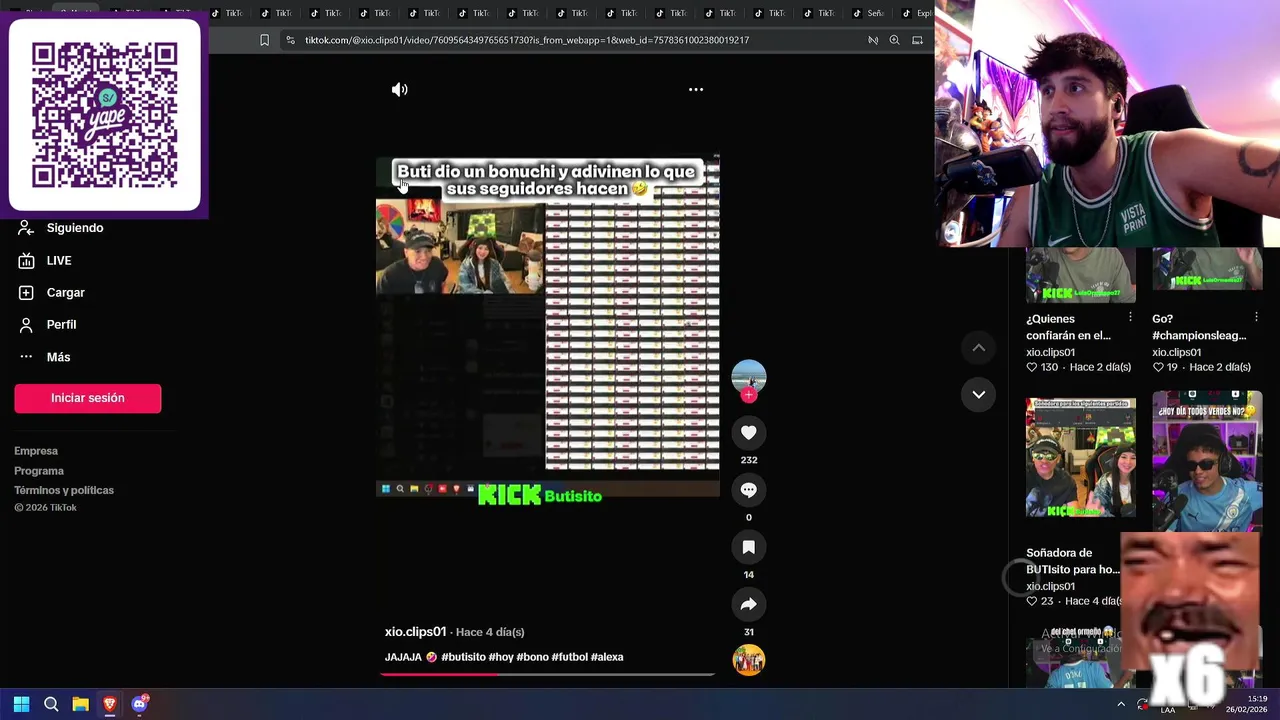Open site settings icon beside URL
This screenshot has width=1280, height=720.
click(290, 40)
